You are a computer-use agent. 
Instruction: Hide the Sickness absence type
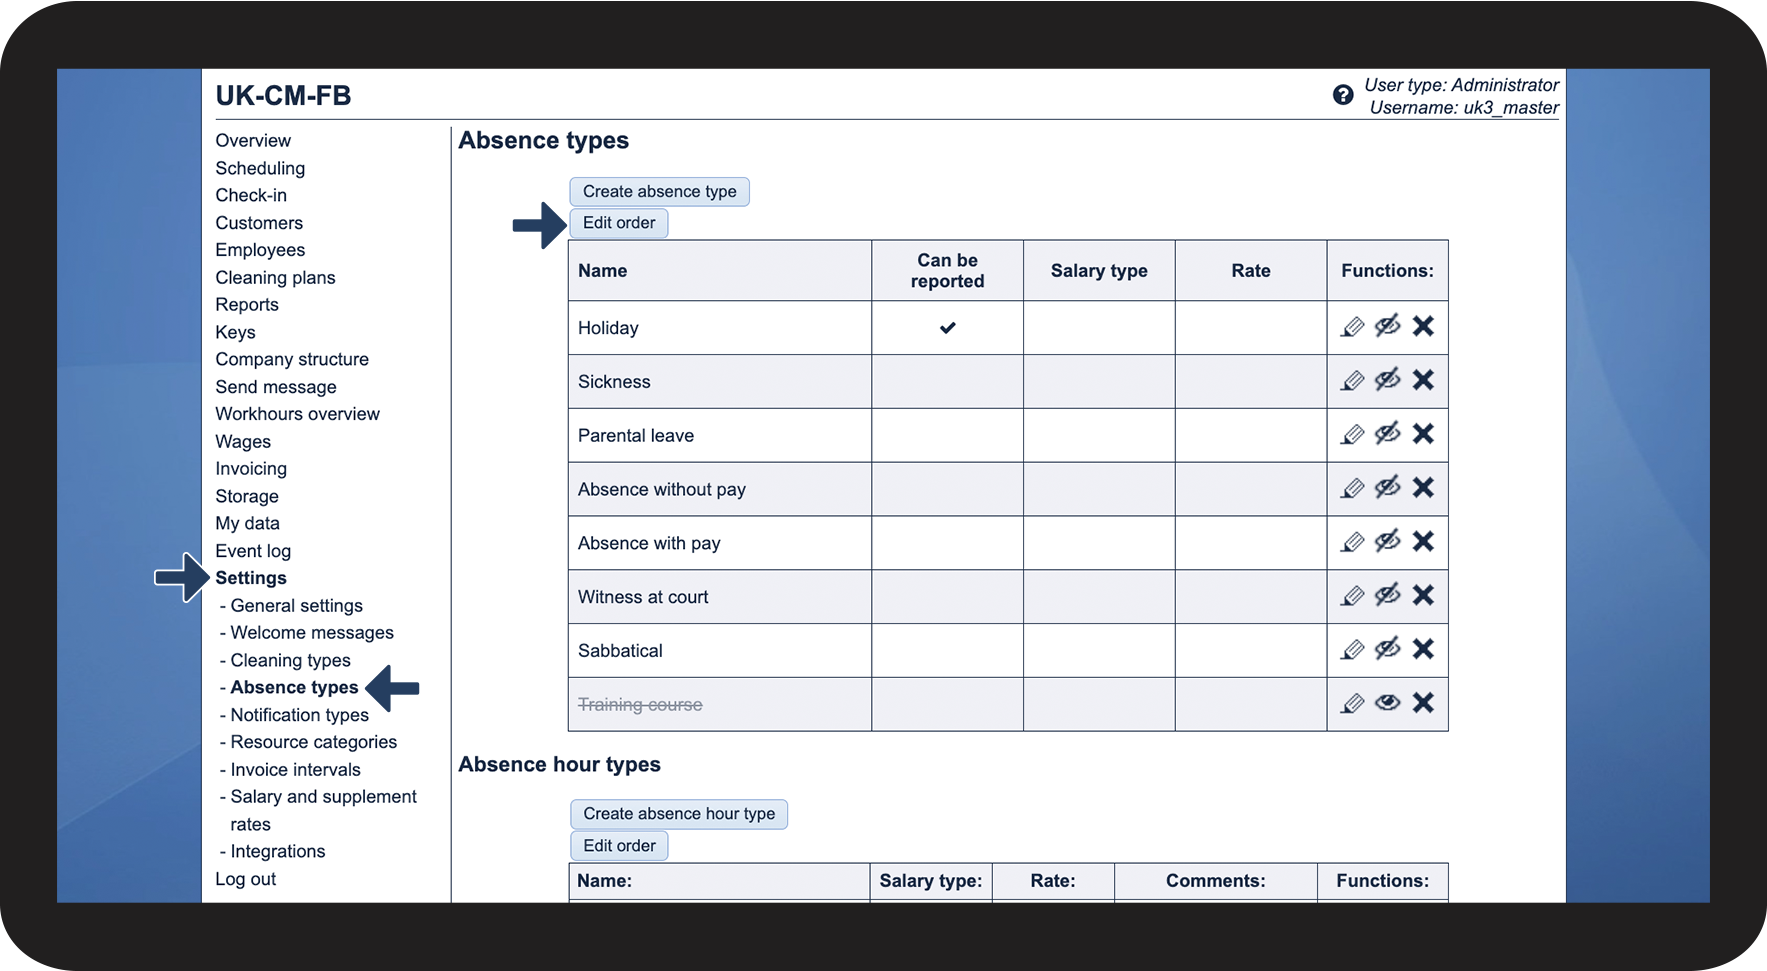[1387, 381]
